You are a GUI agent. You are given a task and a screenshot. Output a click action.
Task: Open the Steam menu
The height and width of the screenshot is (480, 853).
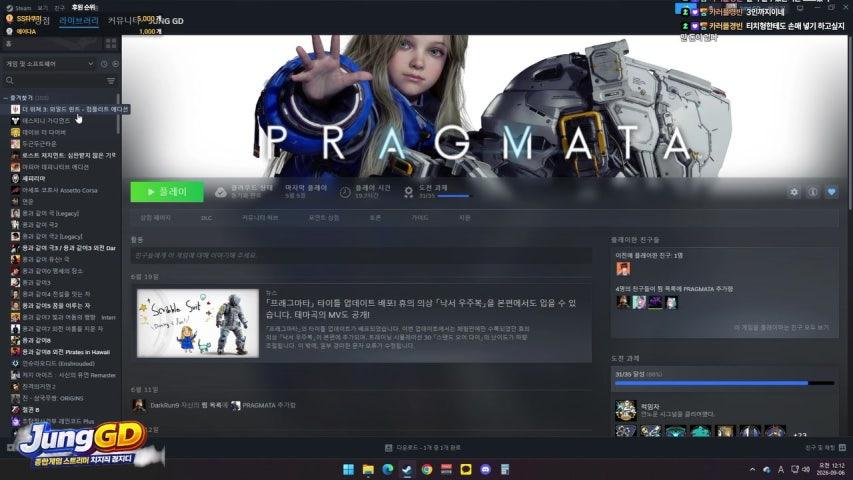pyautogui.click(x=18, y=8)
